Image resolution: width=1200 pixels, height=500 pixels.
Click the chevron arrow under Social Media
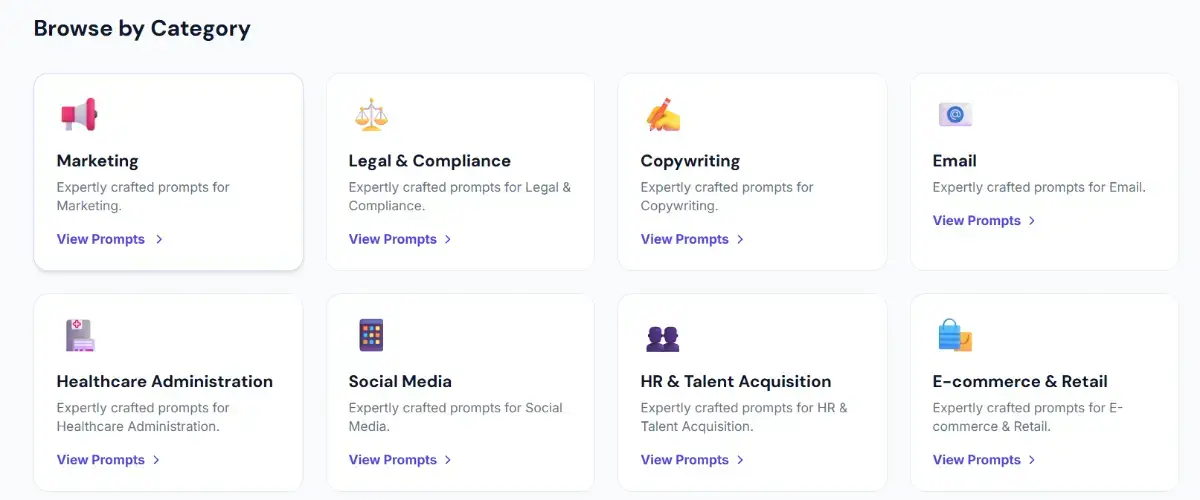click(x=448, y=460)
